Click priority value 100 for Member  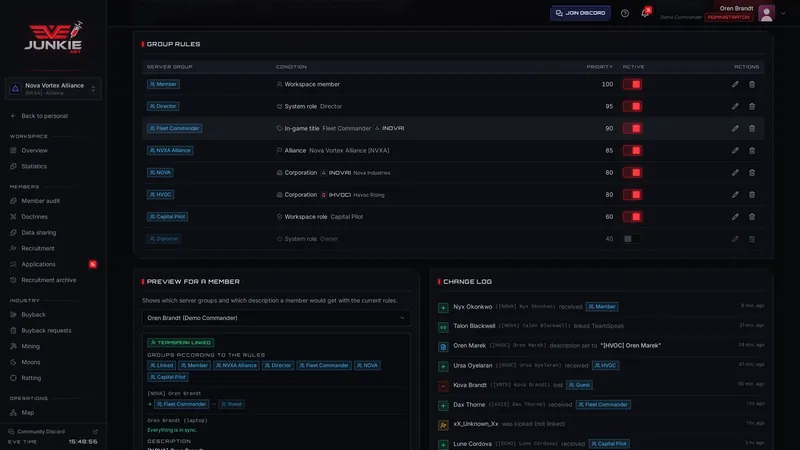[607, 84]
